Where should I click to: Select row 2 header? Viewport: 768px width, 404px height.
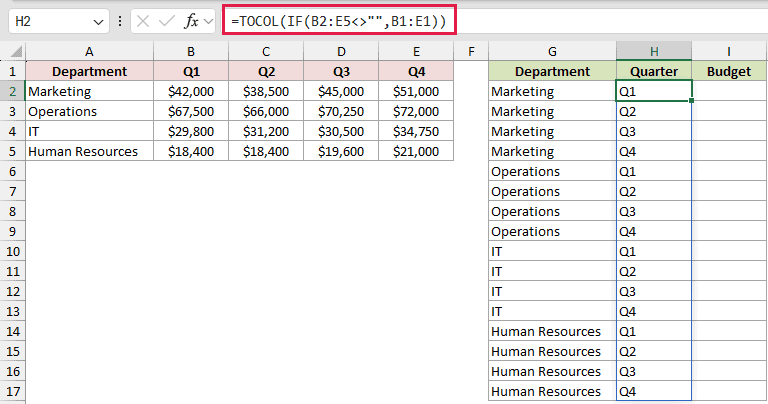(13, 92)
